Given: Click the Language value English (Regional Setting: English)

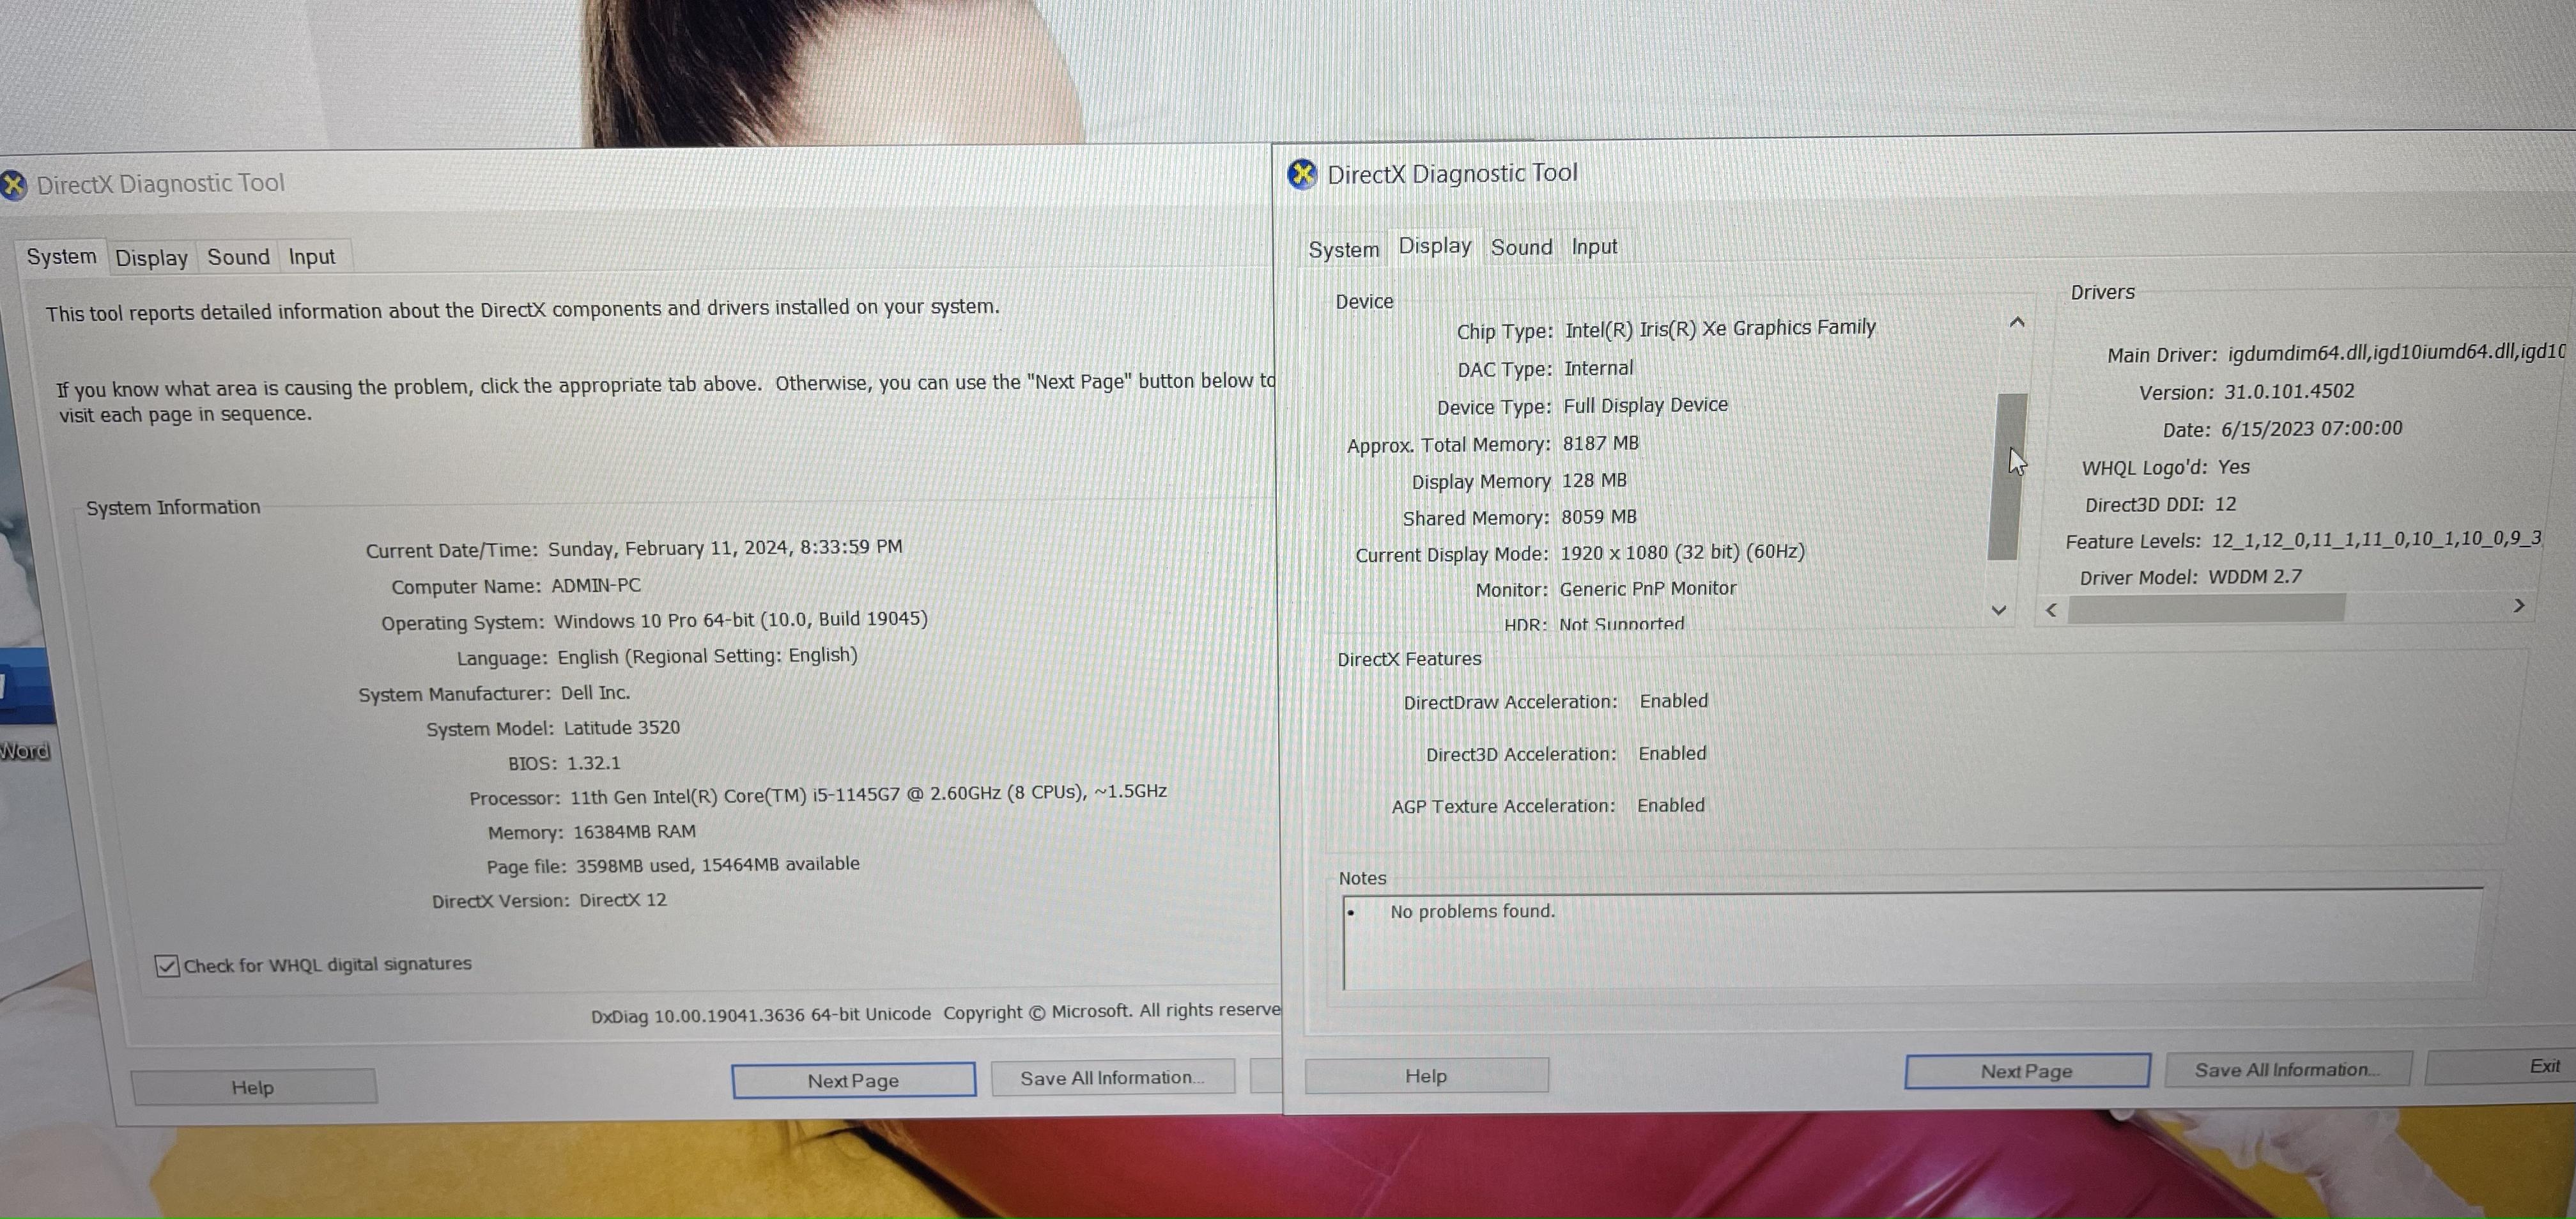Looking at the screenshot, I should coord(707,656).
